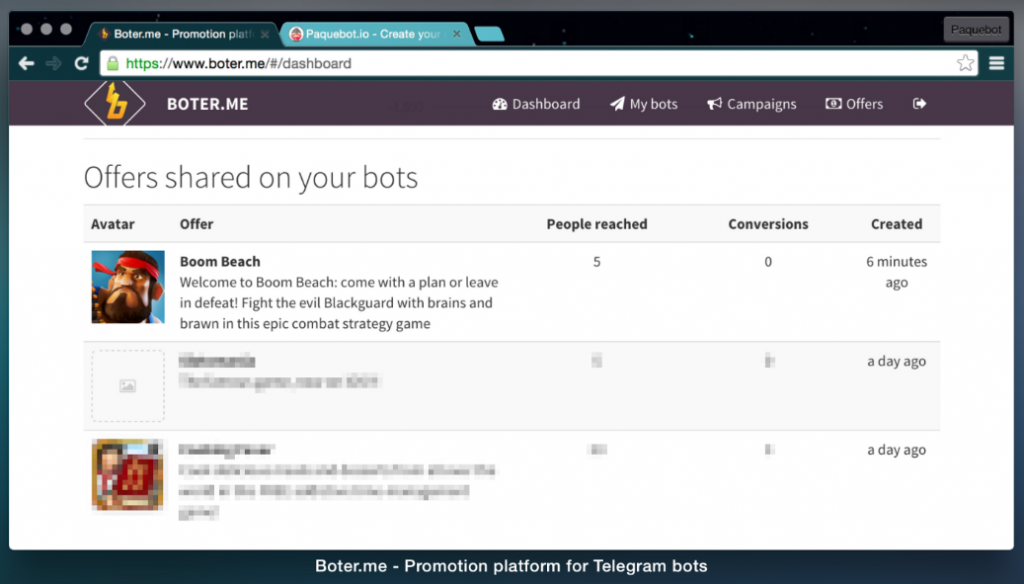Click the People reached column header
Image resolution: width=1024 pixels, height=584 pixels.
click(597, 224)
